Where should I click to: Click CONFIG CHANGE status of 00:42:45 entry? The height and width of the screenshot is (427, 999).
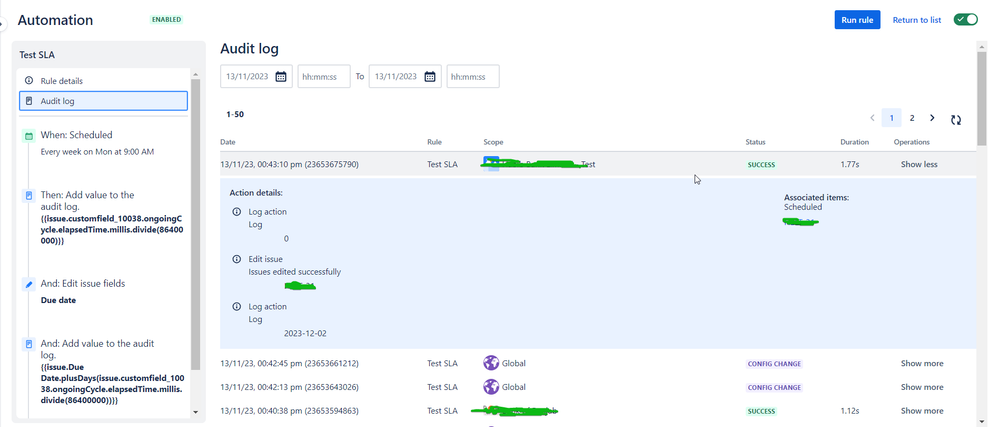774,364
